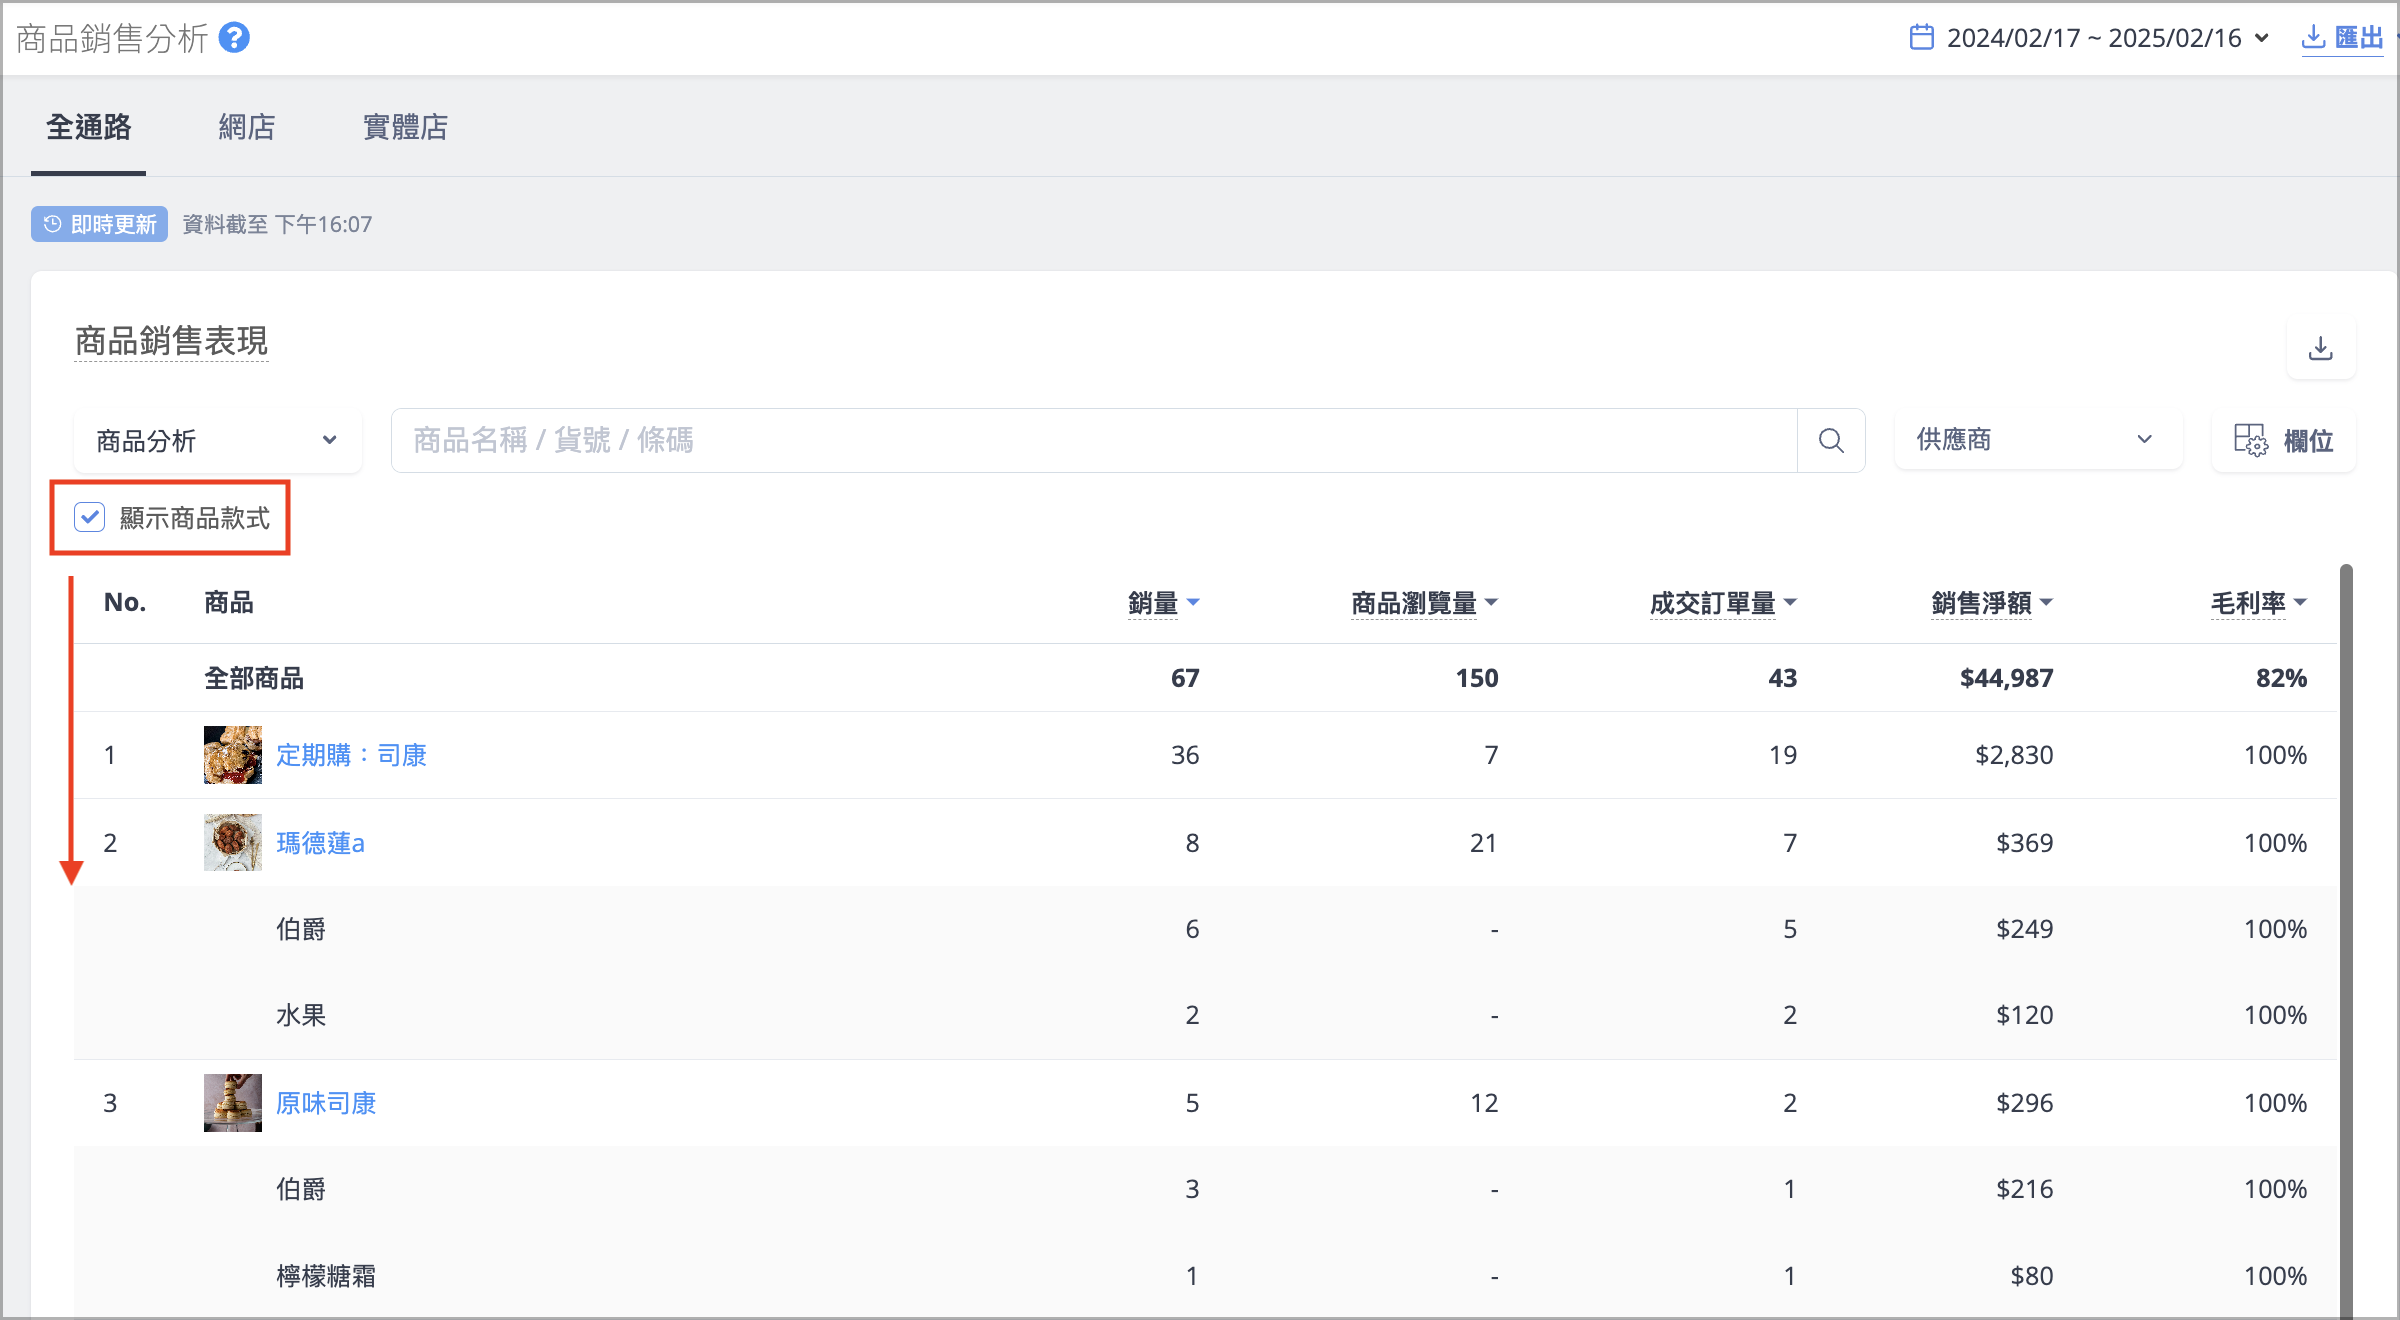Click the download icon in 商品銷售表現 card

click(2321, 348)
